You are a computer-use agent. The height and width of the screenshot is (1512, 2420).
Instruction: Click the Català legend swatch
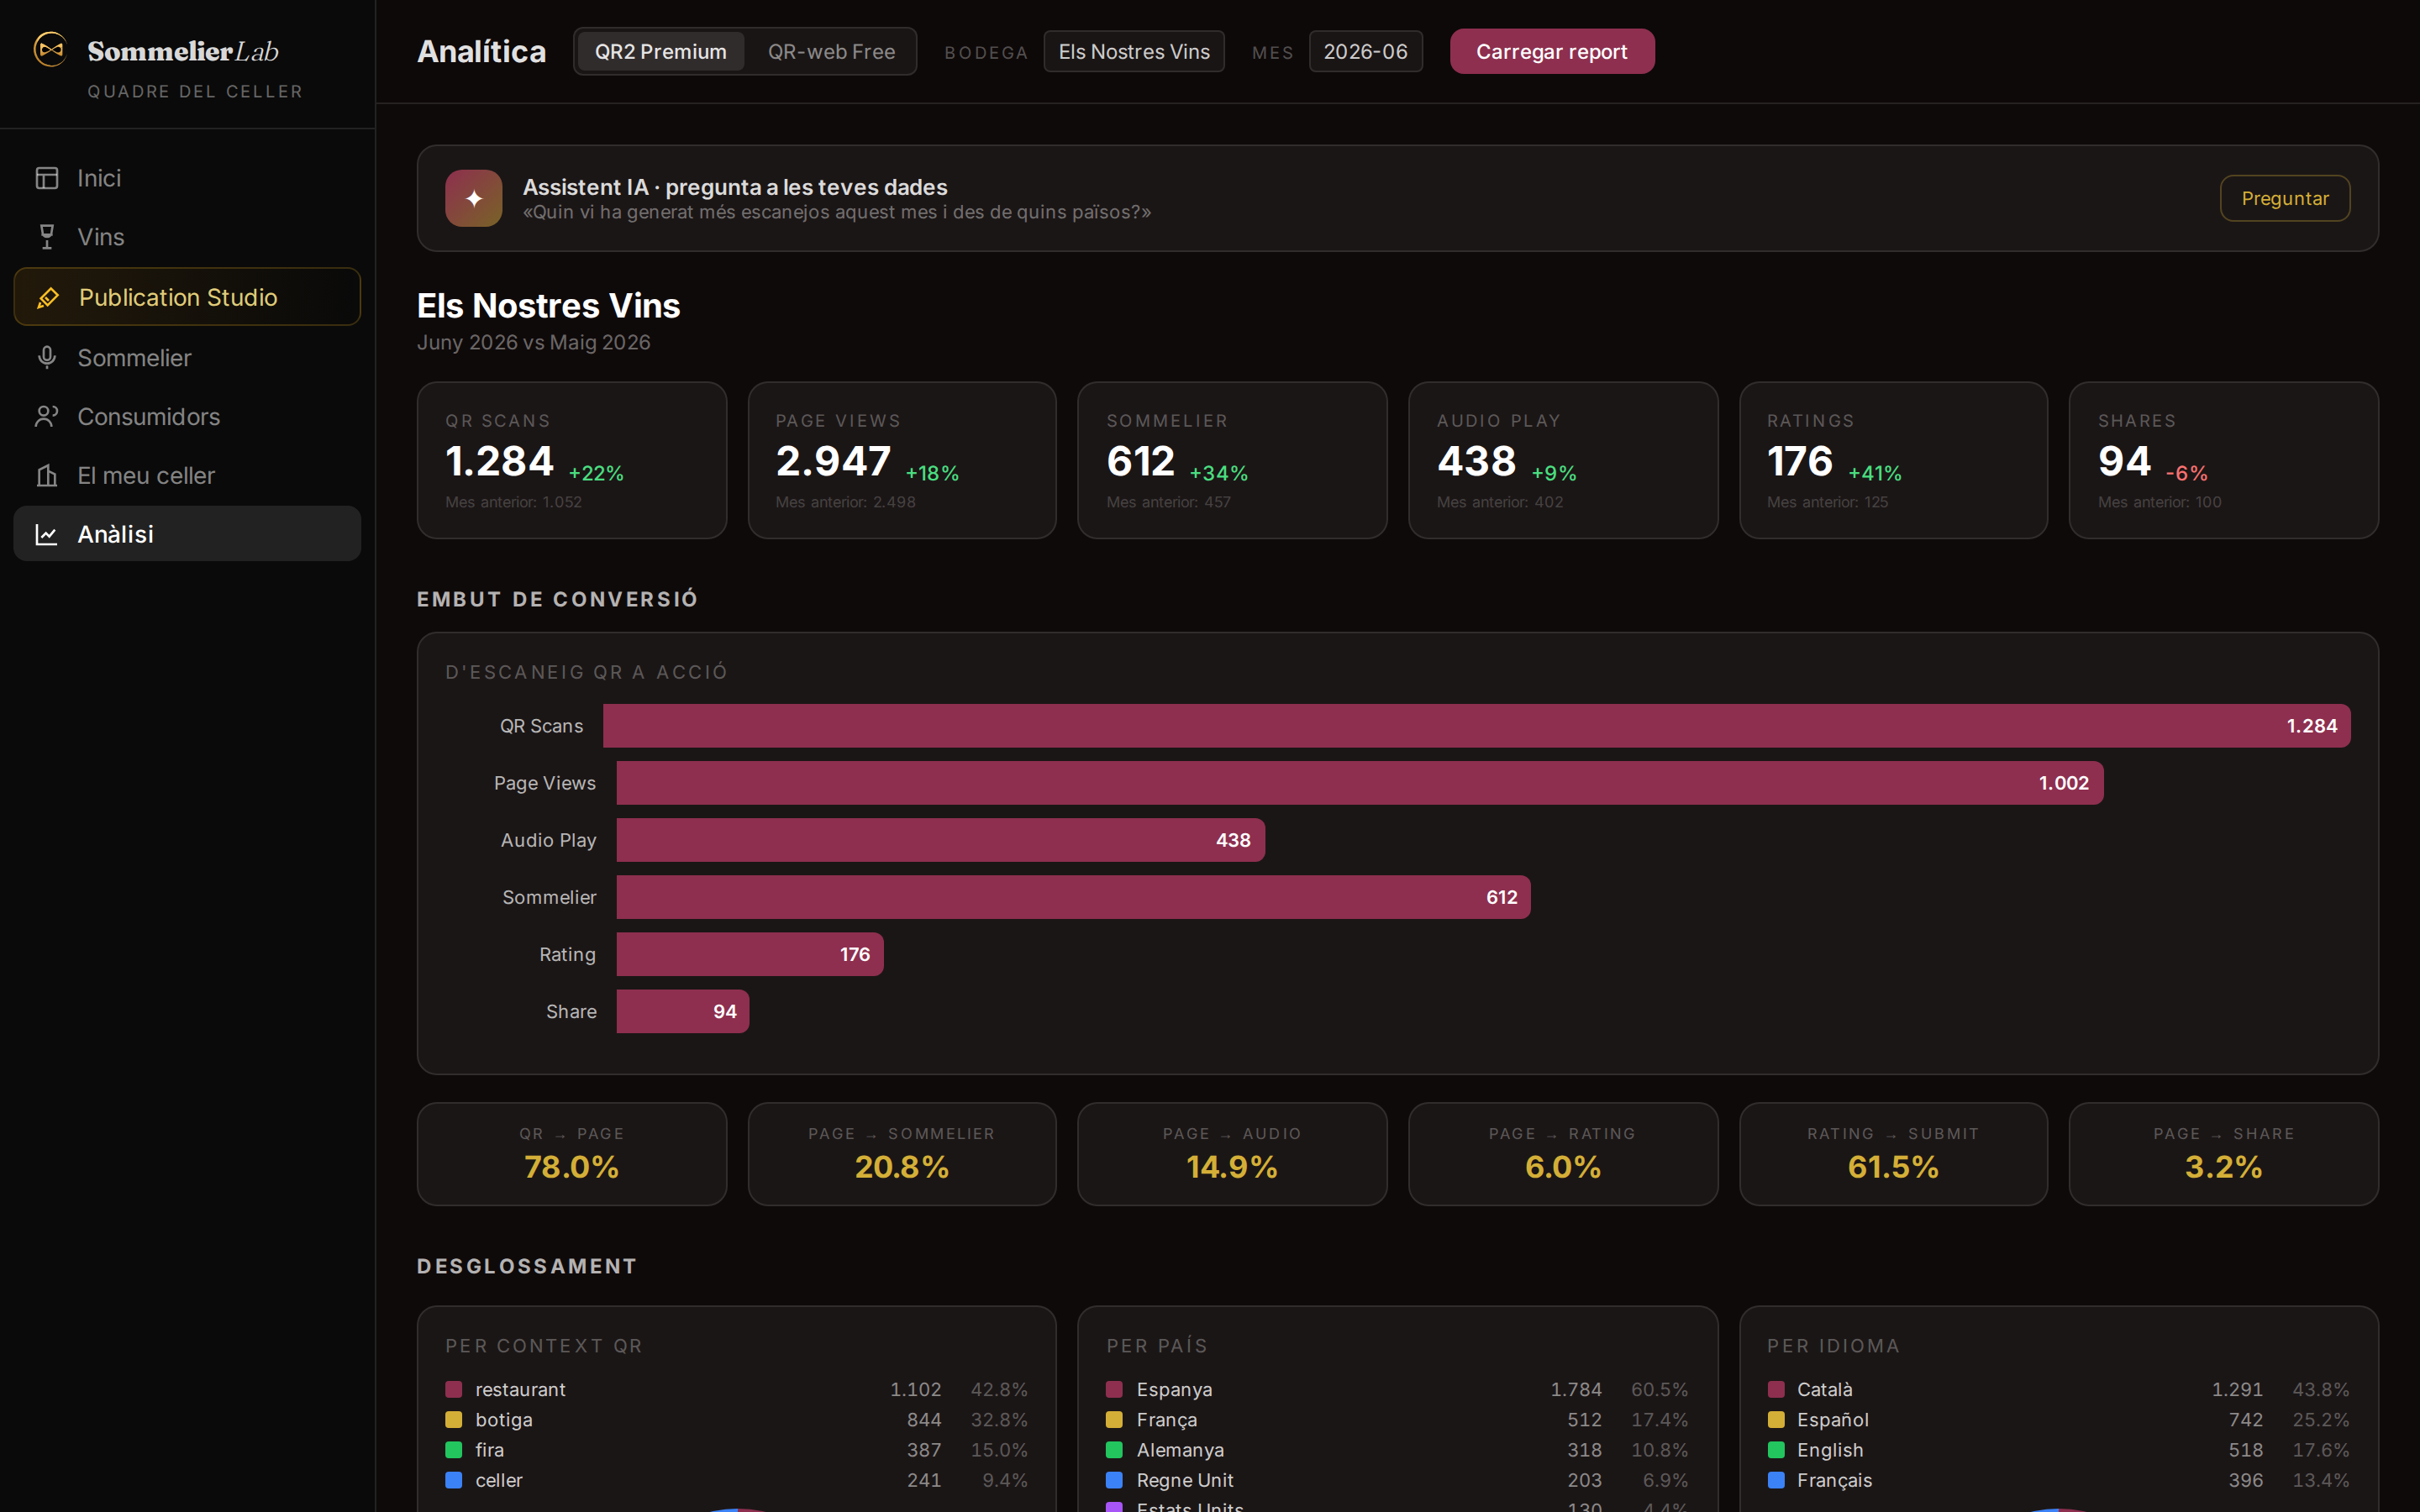pyautogui.click(x=1776, y=1389)
